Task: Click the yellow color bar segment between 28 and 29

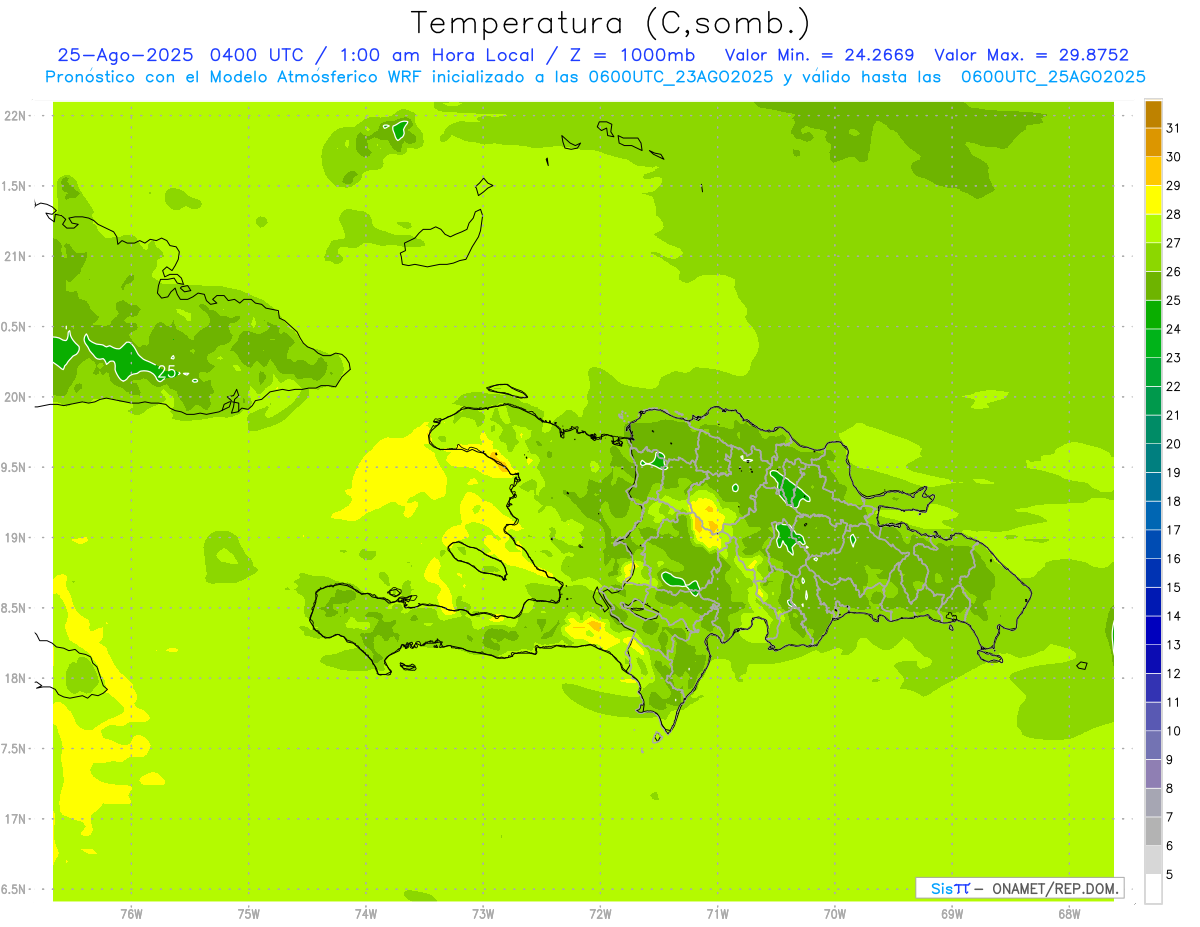Action: point(1153,200)
